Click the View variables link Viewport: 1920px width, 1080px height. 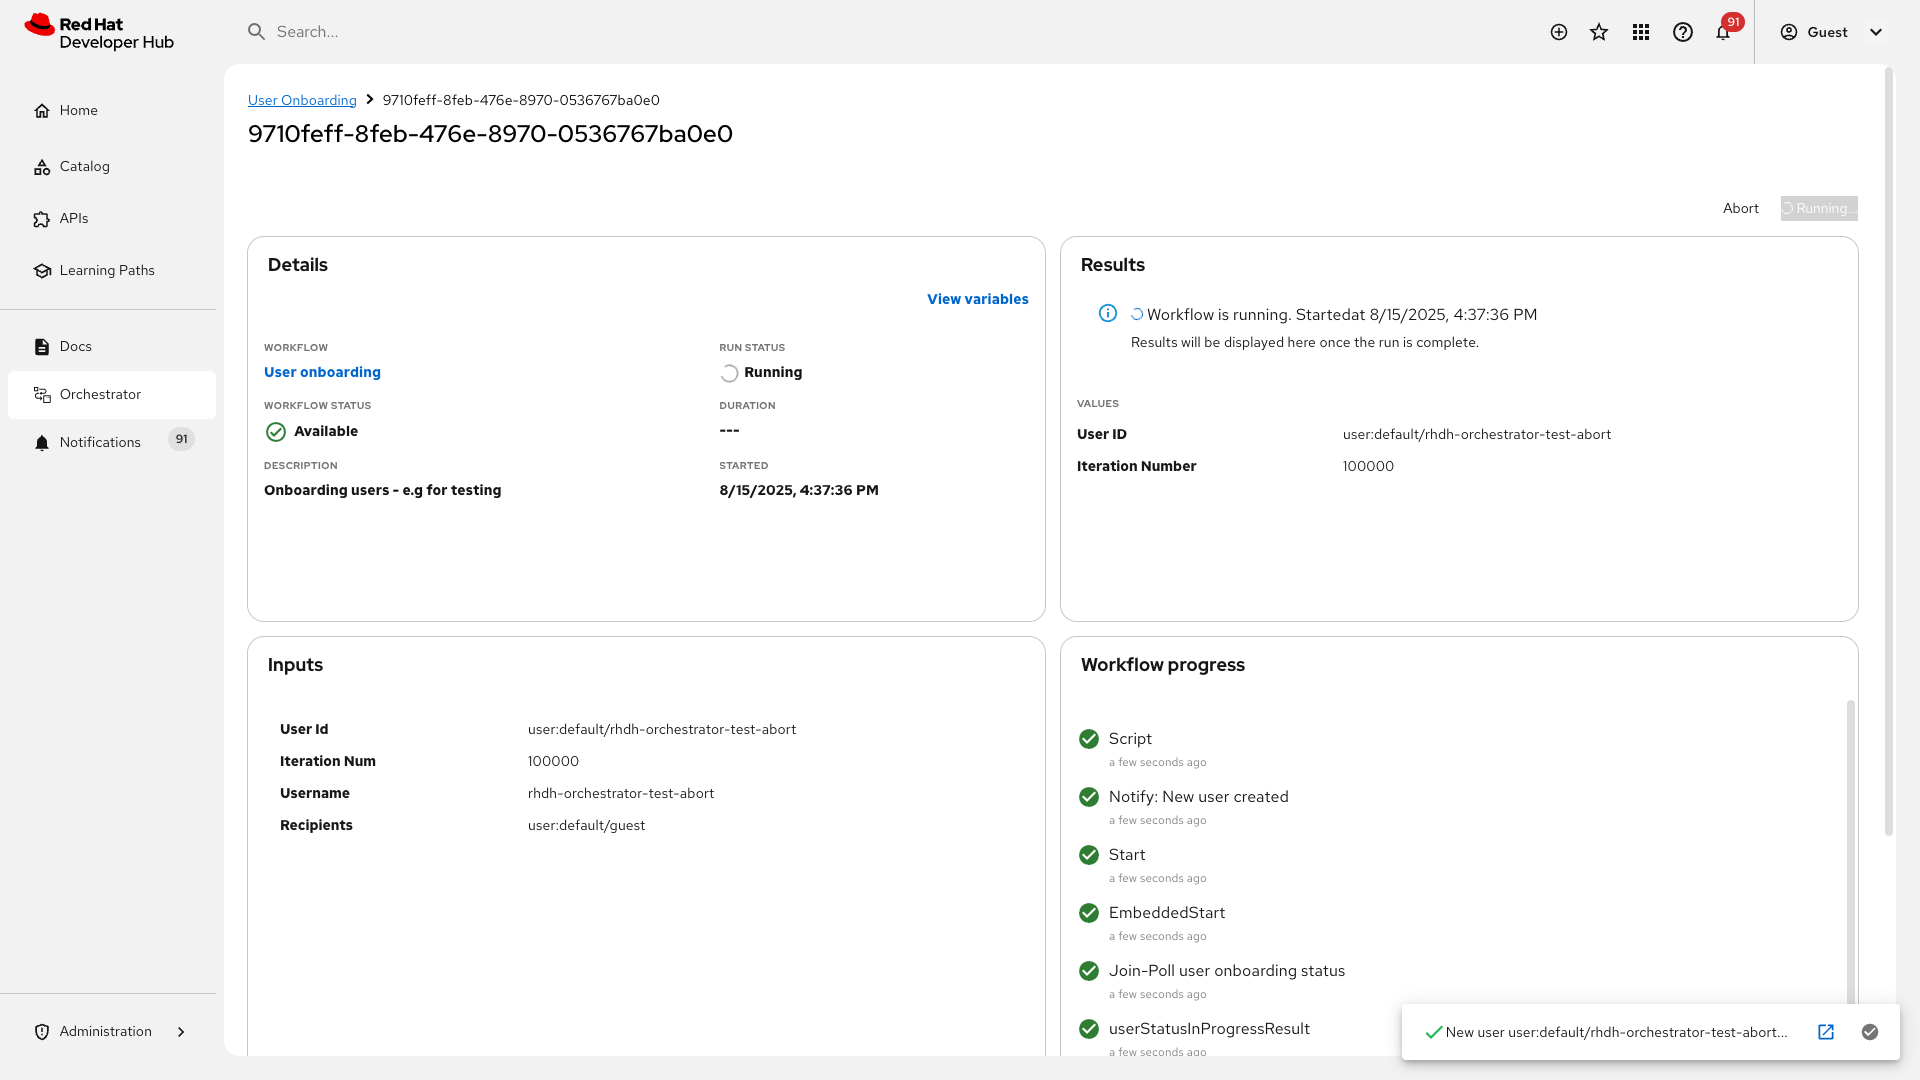point(977,299)
